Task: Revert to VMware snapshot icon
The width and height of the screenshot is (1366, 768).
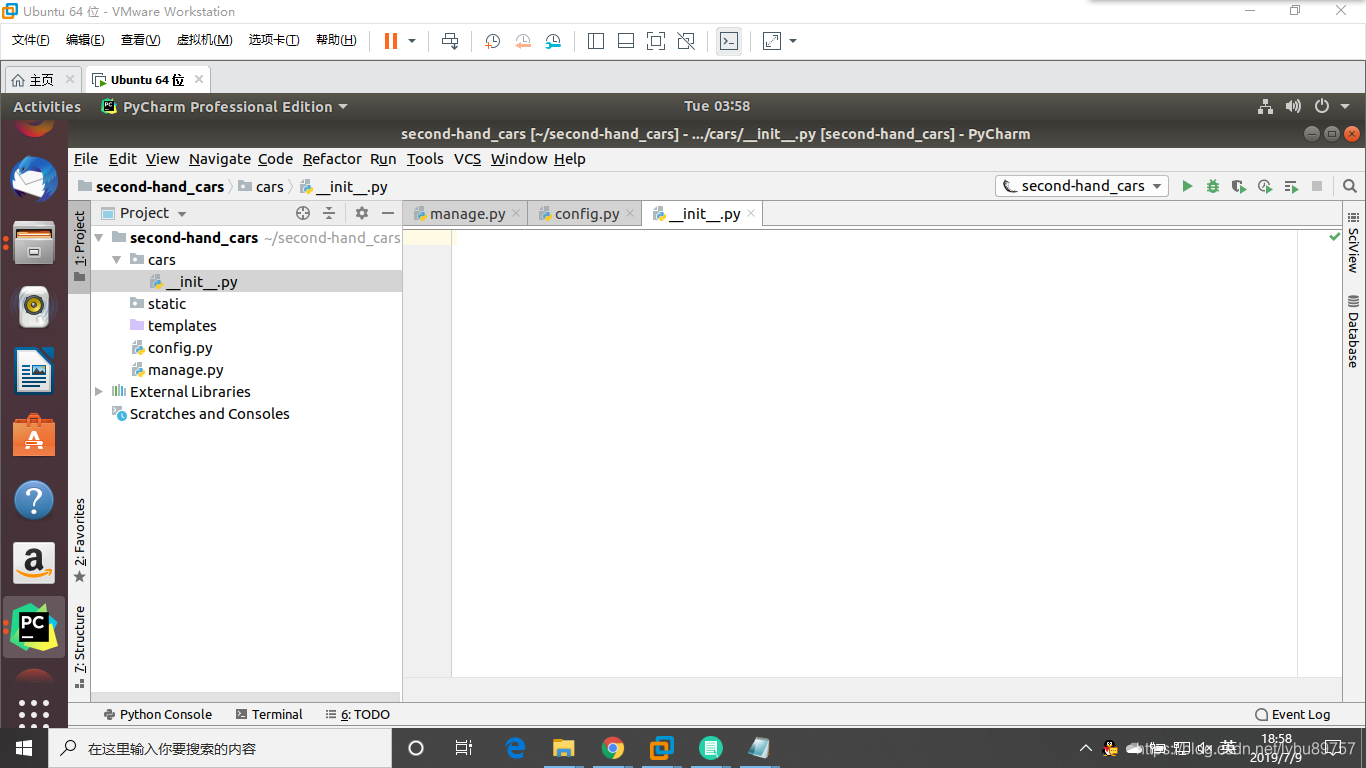Action: tap(523, 41)
